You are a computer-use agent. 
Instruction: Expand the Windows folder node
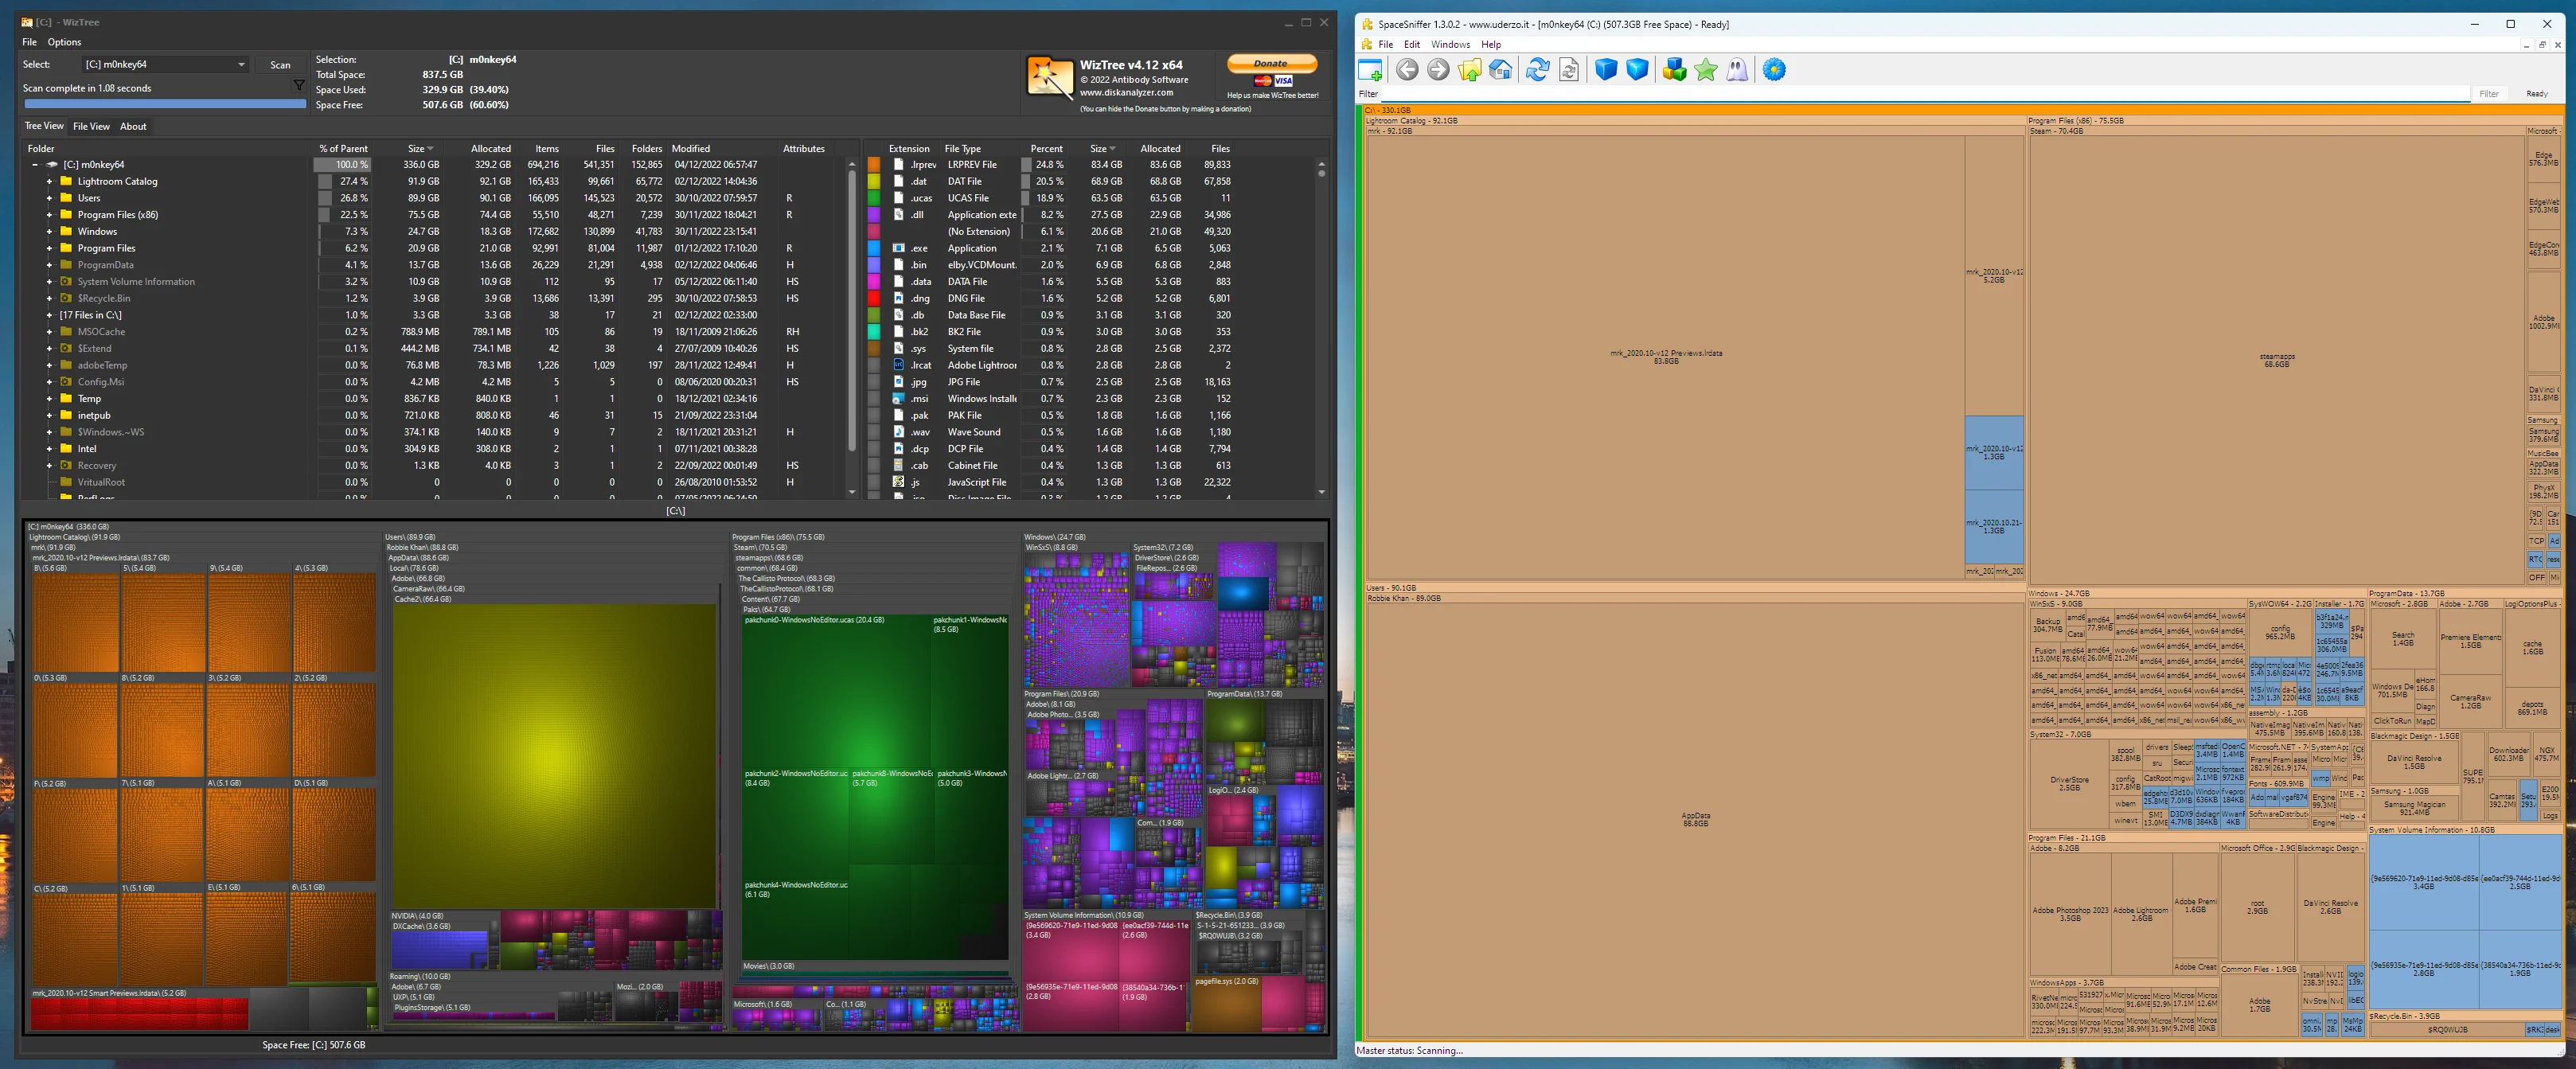coord(49,232)
